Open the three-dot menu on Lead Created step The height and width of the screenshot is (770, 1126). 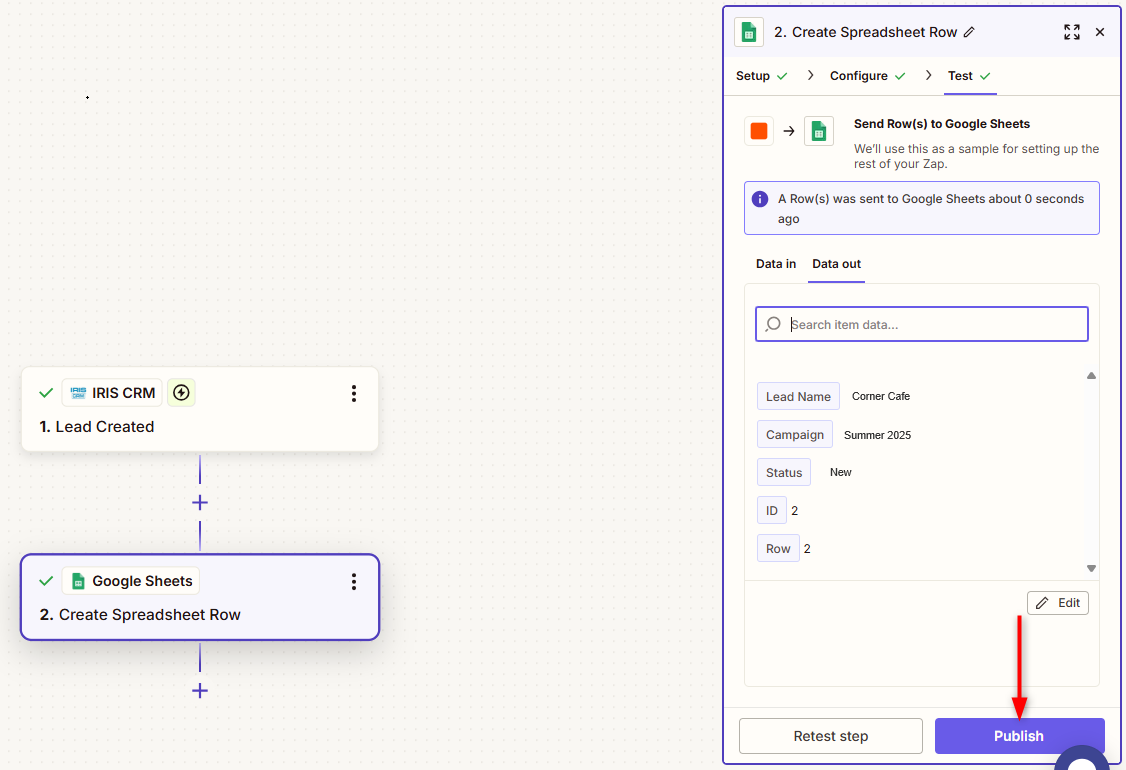[x=353, y=393]
